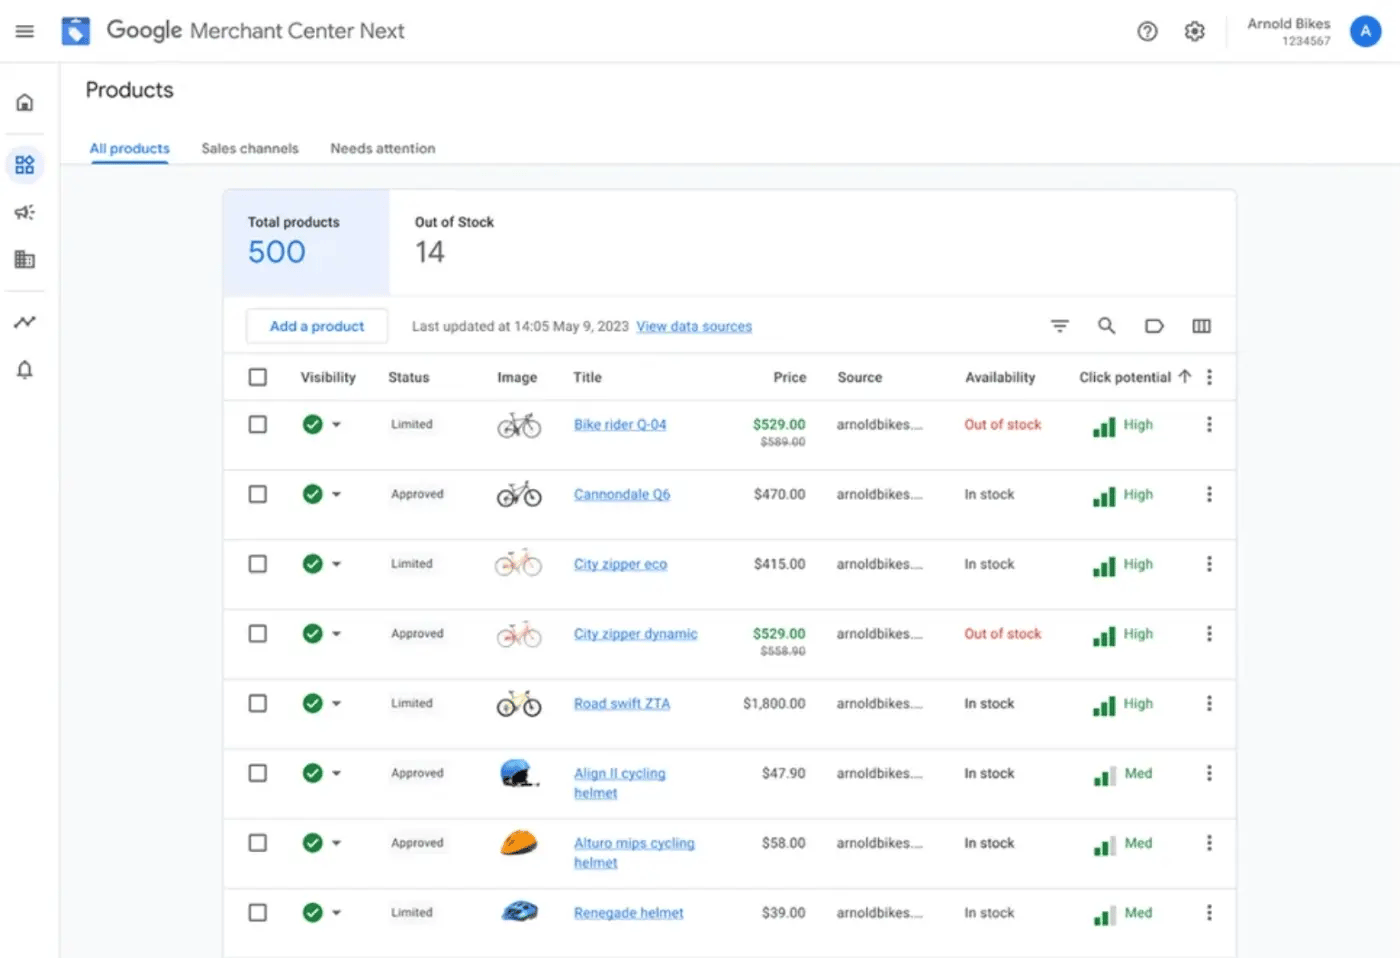Screen dimensions: 1400x958
Task: Open the notifications bell sidebar icon
Action: coord(25,370)
